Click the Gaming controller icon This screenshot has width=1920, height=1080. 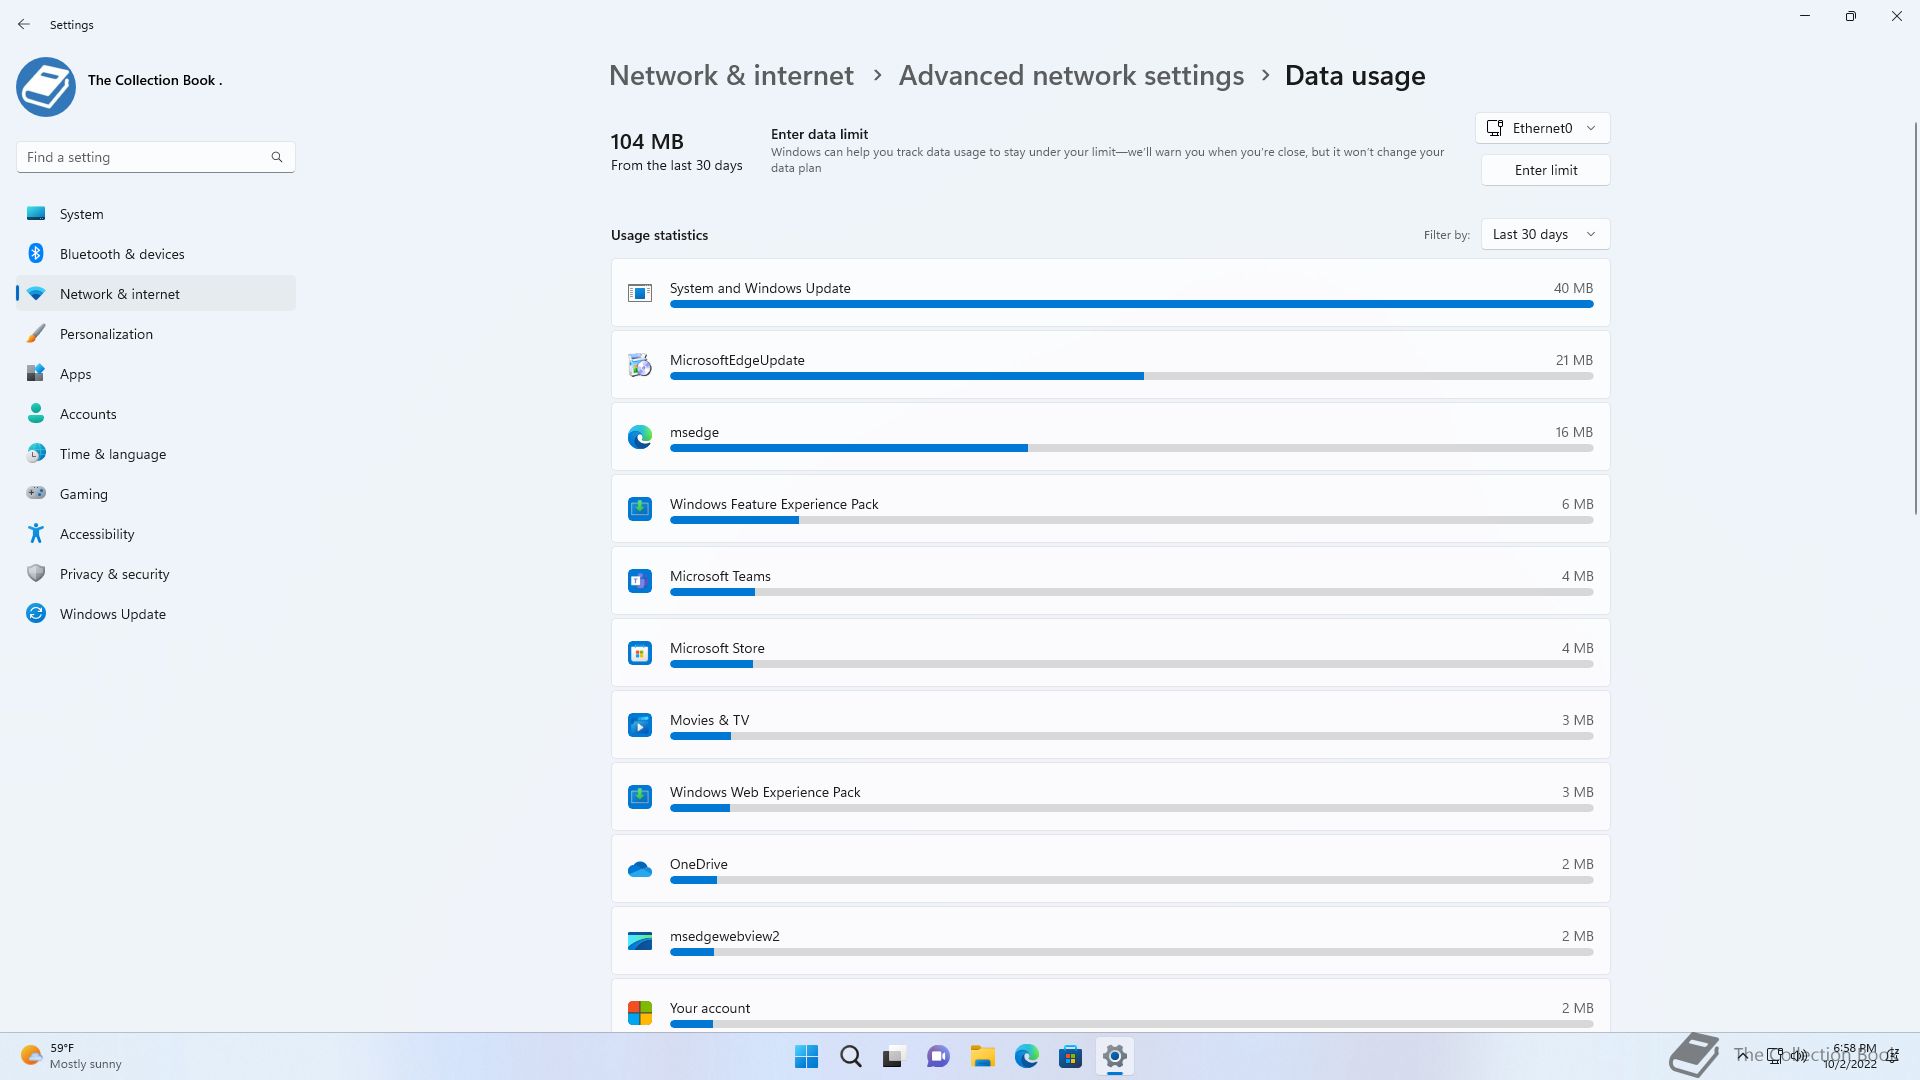coord(36,492)
